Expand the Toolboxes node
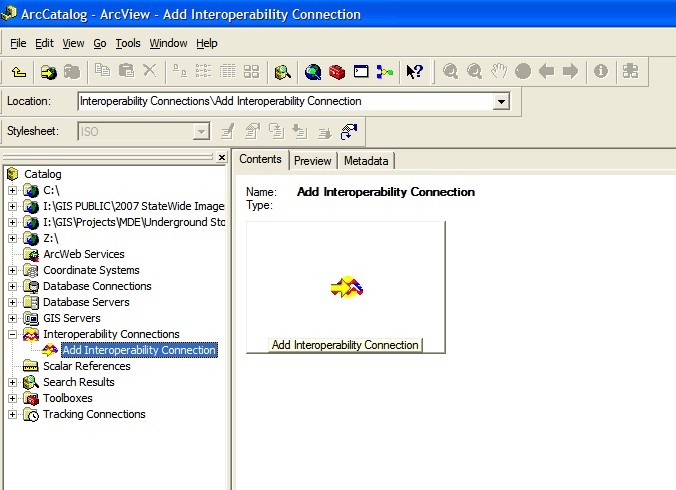This screenshot has height=490, width=676. pyautogui.click(x=13, y=398)
